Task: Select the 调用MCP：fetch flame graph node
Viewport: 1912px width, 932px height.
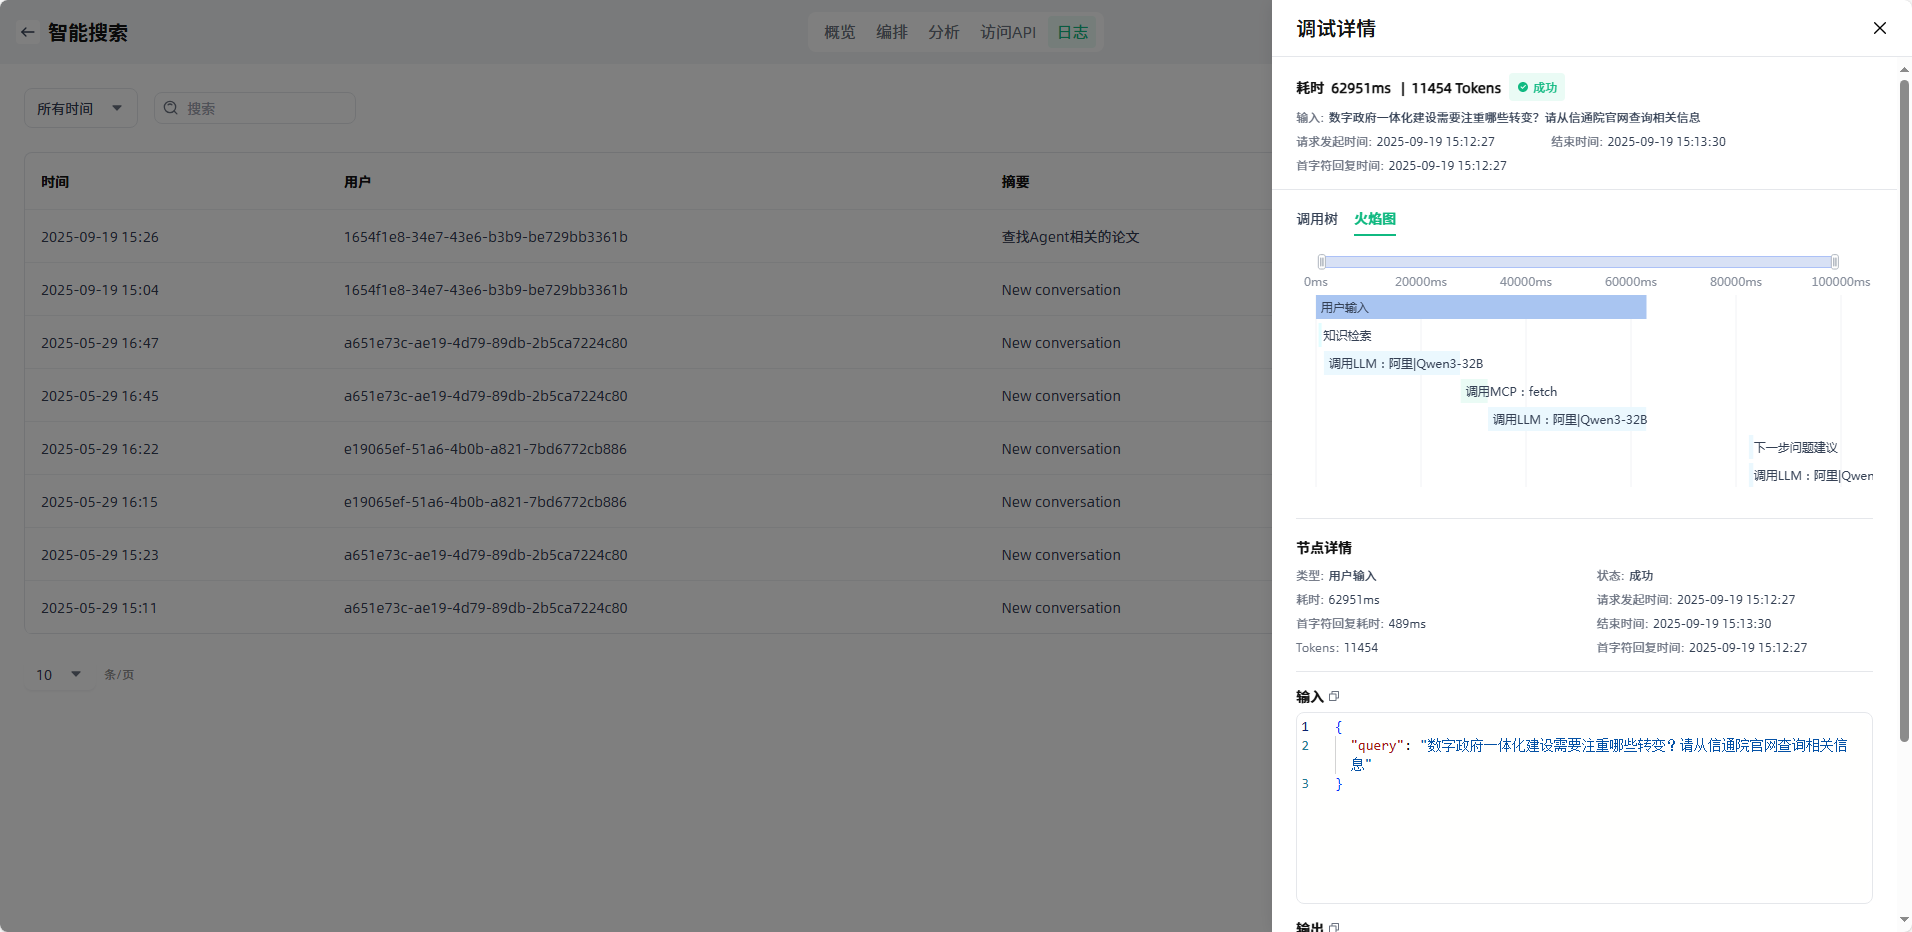Action: [x=1510, y=392]
